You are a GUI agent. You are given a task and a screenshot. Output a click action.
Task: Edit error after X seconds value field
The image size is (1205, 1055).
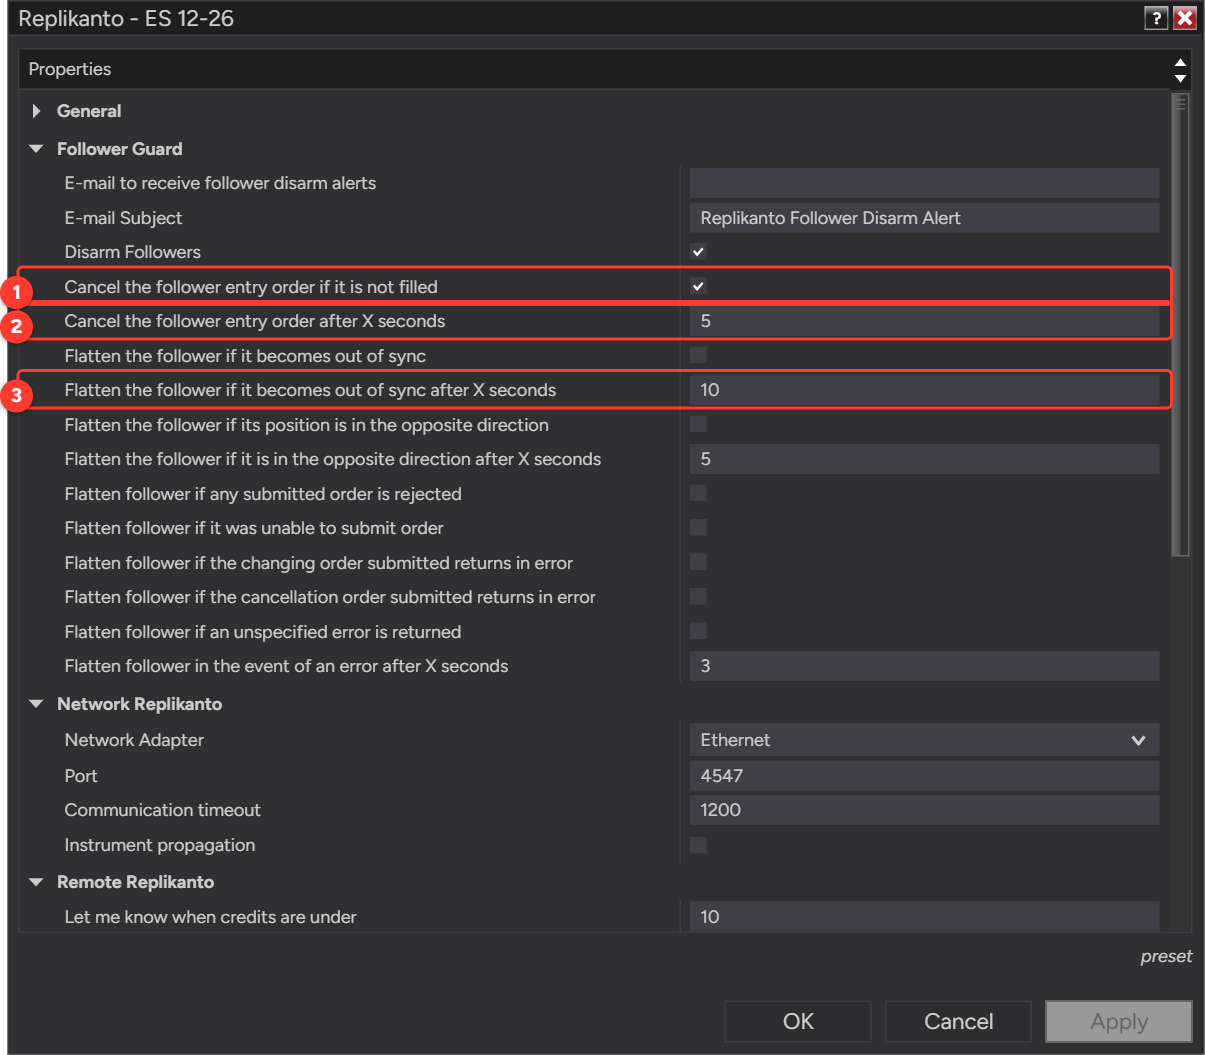point(924,666)
